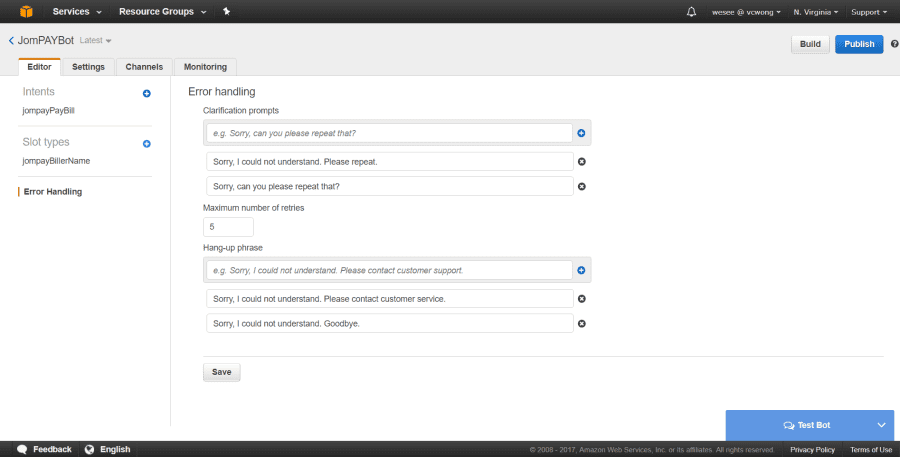Click the new clarification prompt input field
The height and width of the screenshot is (457, 900).
point(389,133)
